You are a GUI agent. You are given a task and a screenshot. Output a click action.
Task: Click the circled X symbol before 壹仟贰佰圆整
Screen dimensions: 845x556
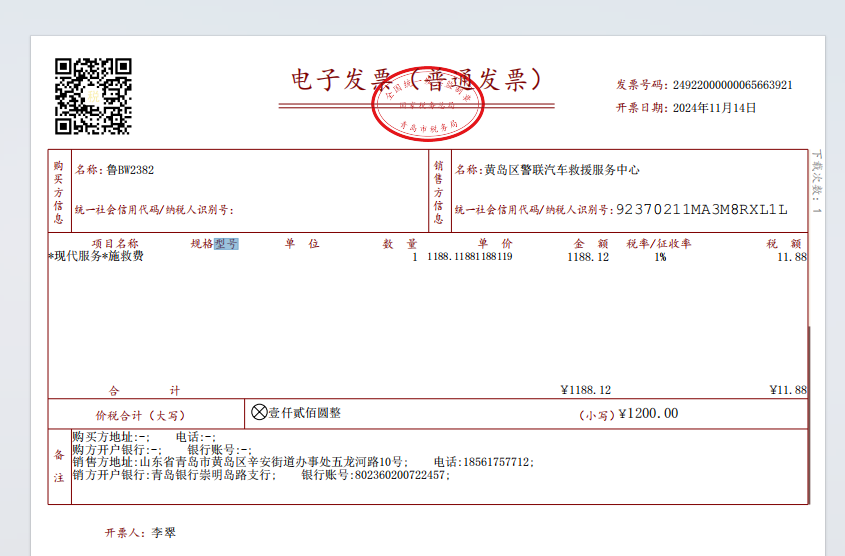pos(259,412)
